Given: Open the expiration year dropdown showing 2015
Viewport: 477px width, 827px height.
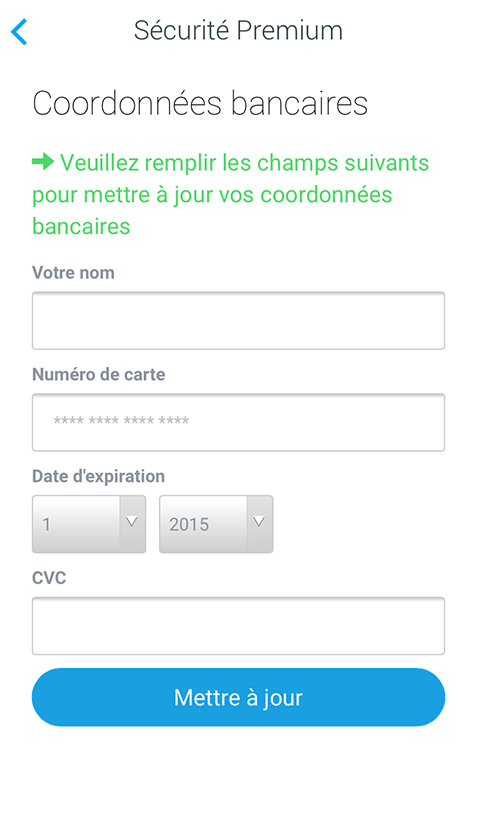Looking at the screenshot, I should (216, 524).
